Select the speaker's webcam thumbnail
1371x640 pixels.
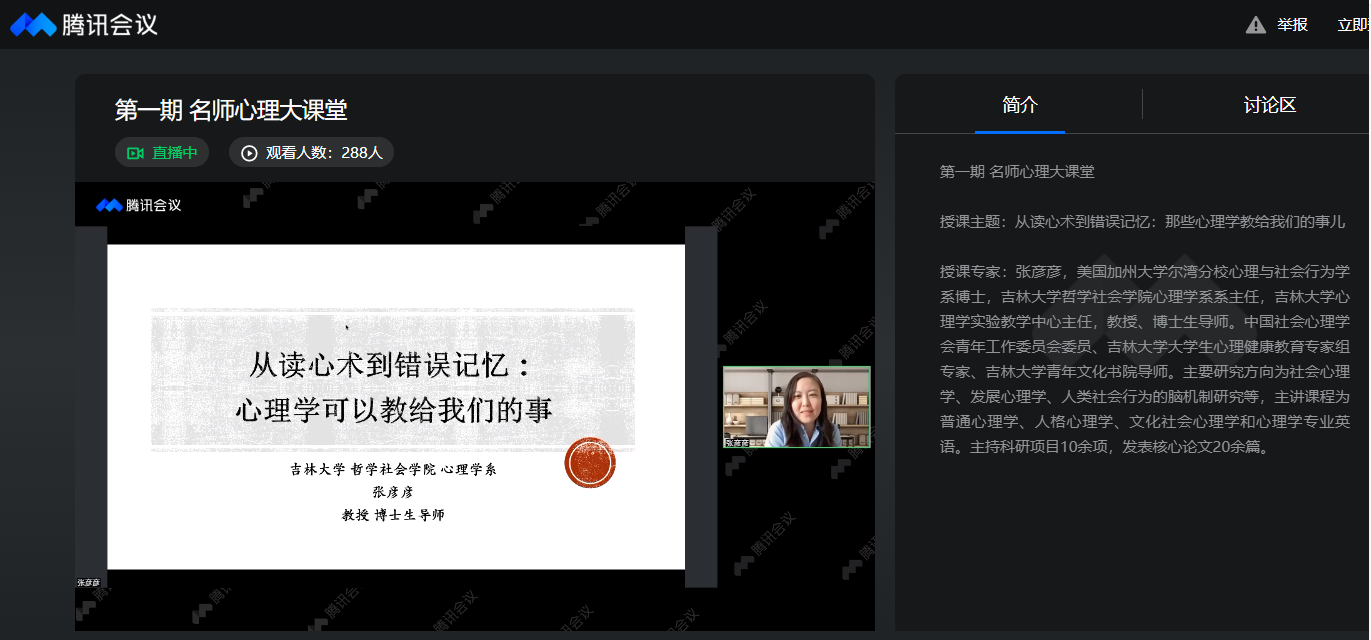click(796, 405)
